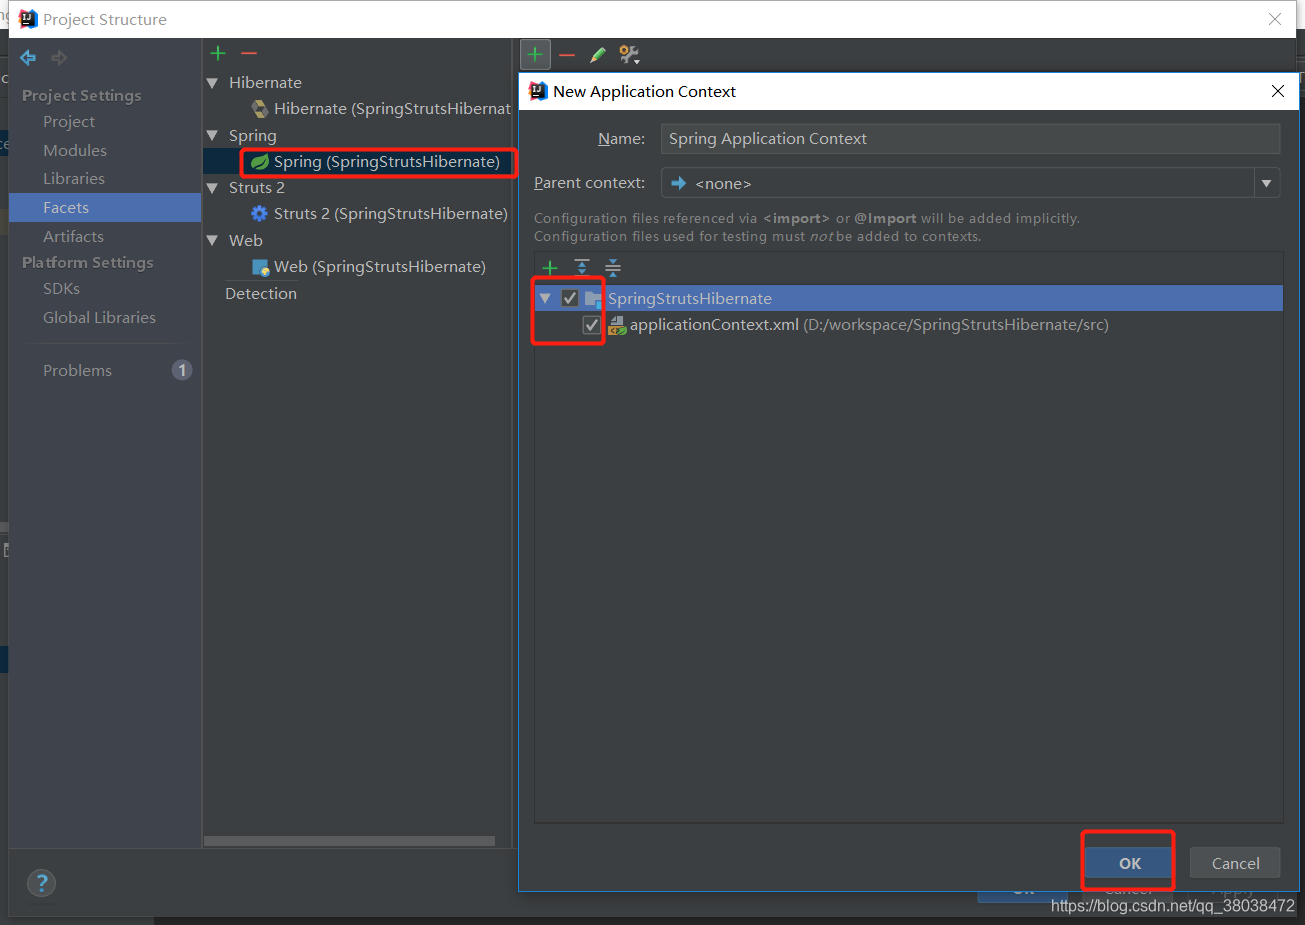
Task: Click the green plus icon above file tree
Action: coord(550,268)
